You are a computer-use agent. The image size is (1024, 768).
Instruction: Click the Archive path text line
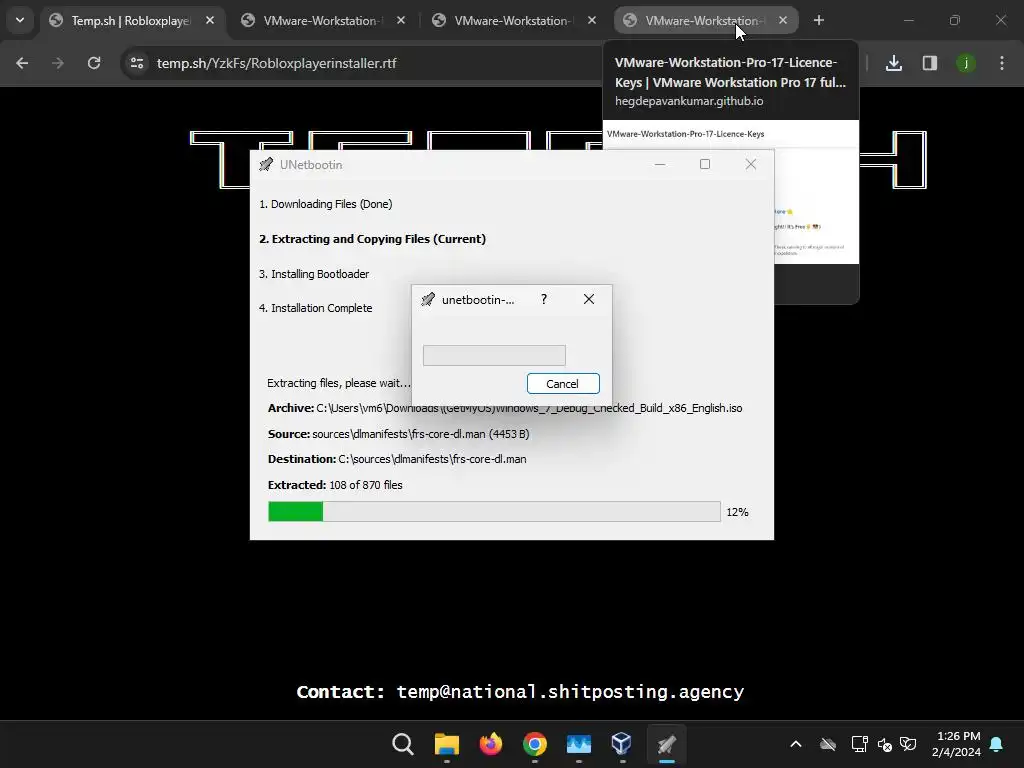(x=505, y=408)
